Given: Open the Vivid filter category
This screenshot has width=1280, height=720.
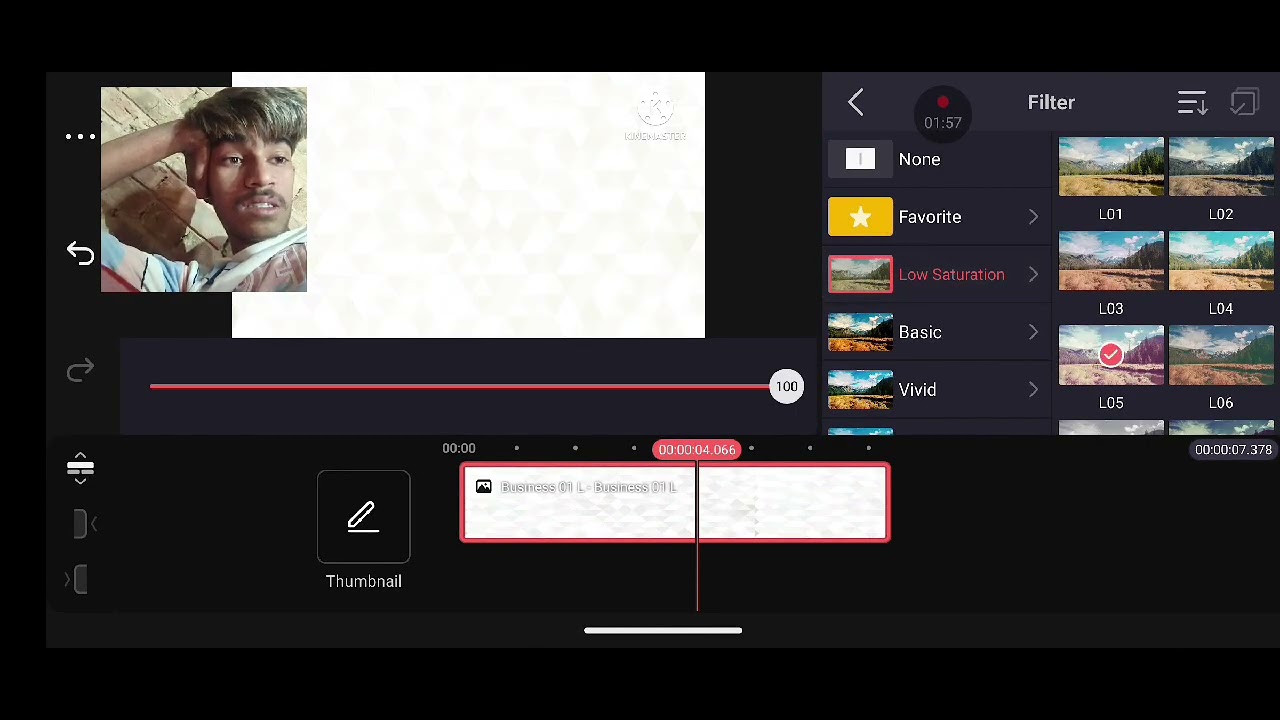Looking at the screenshot, I should tap(938, 390).
